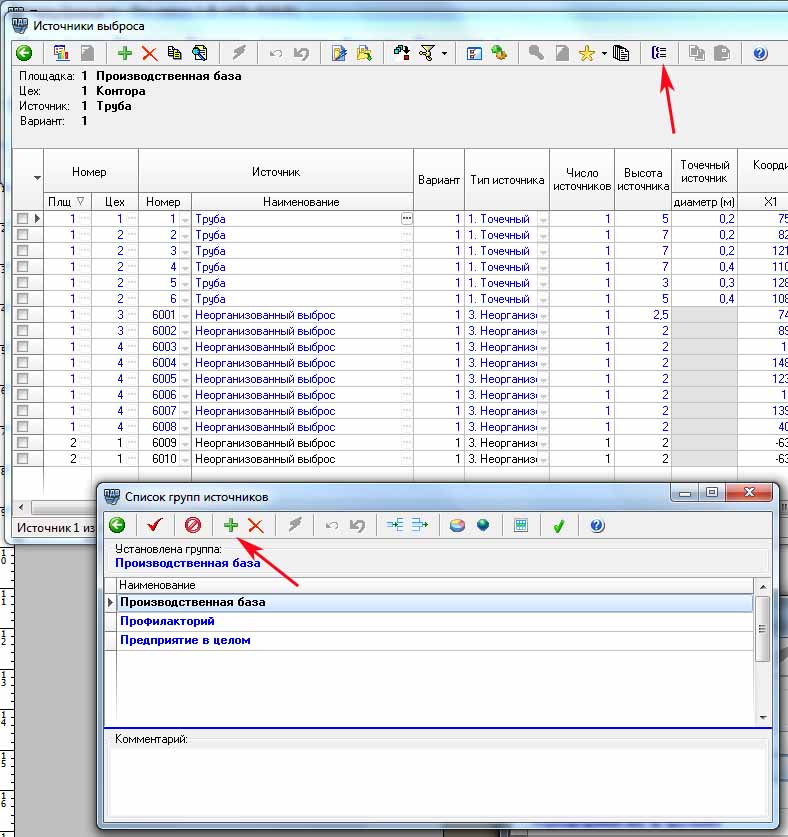Select the Предприятие в целом group
This screenshot has width=788, height=837.
click(185, 640)
